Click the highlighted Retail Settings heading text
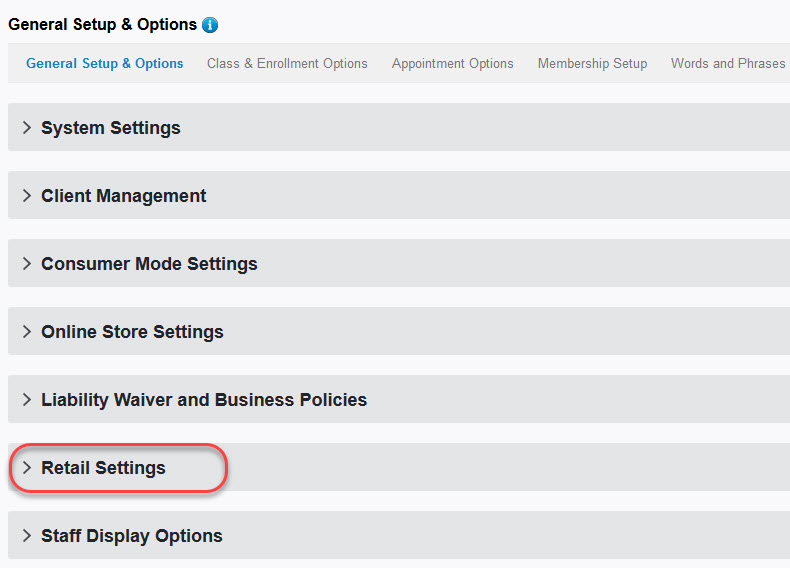Image resolution: width=790 pixels, height=568 pixels. 103,468
